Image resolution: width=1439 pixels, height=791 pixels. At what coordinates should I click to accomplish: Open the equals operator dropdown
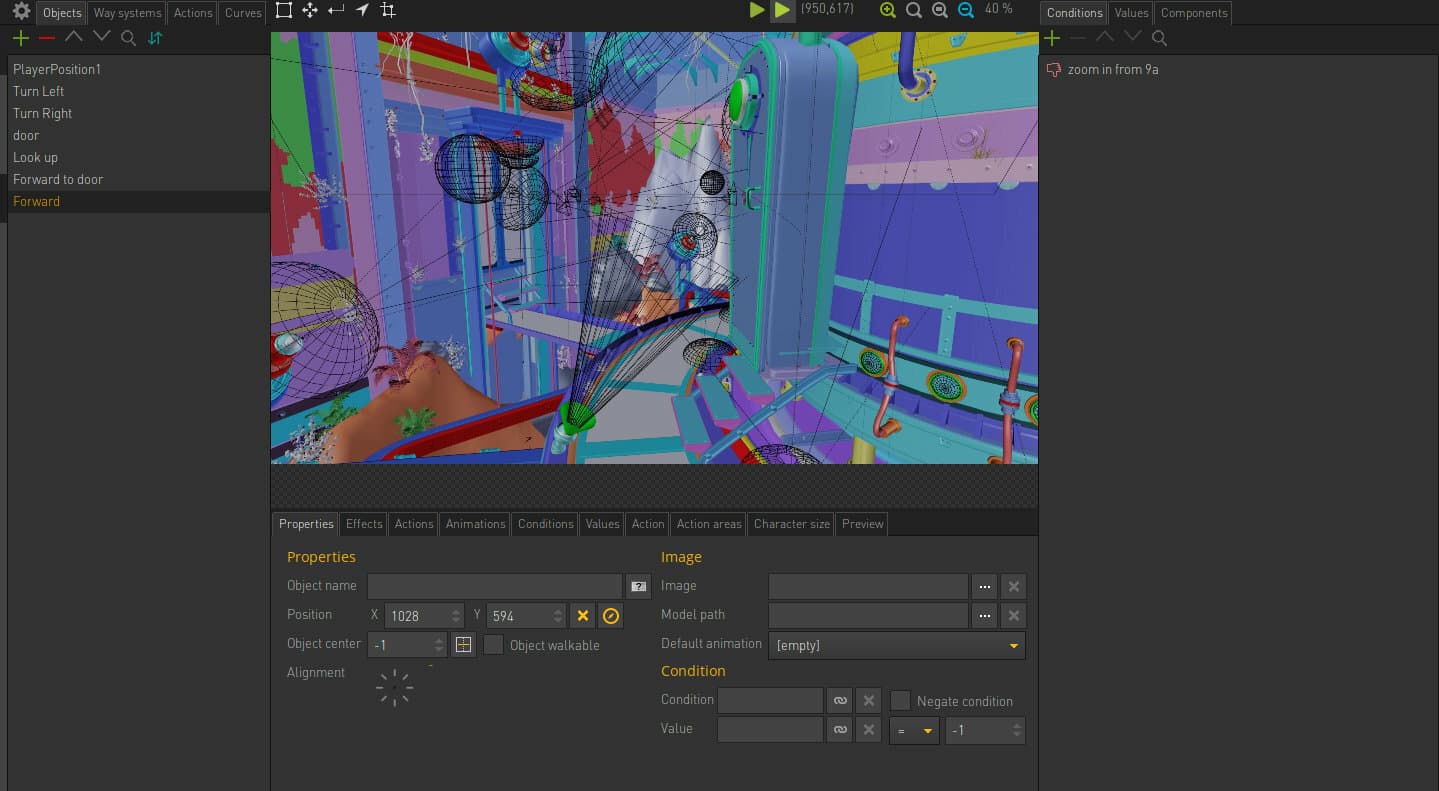pyautogui.click(x=914, y=730)
